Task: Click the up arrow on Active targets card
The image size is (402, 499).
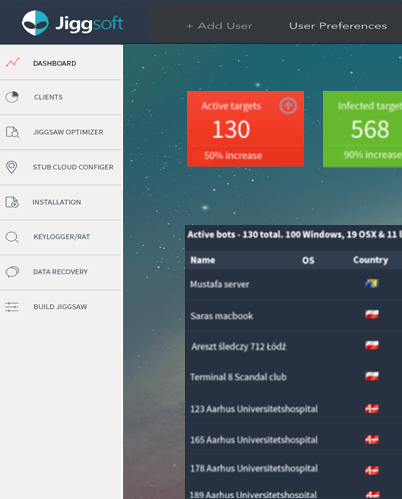Action: pos(288,106)
